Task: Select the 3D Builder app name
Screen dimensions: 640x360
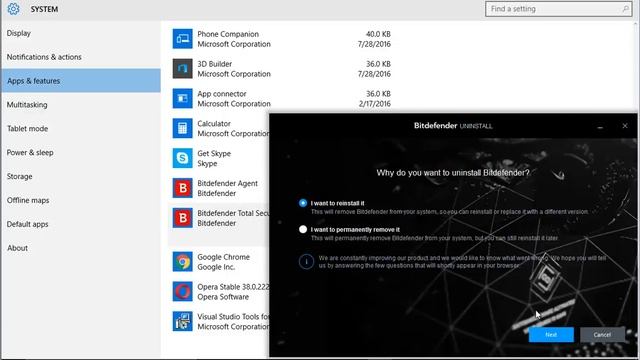Action: (215, 64)
